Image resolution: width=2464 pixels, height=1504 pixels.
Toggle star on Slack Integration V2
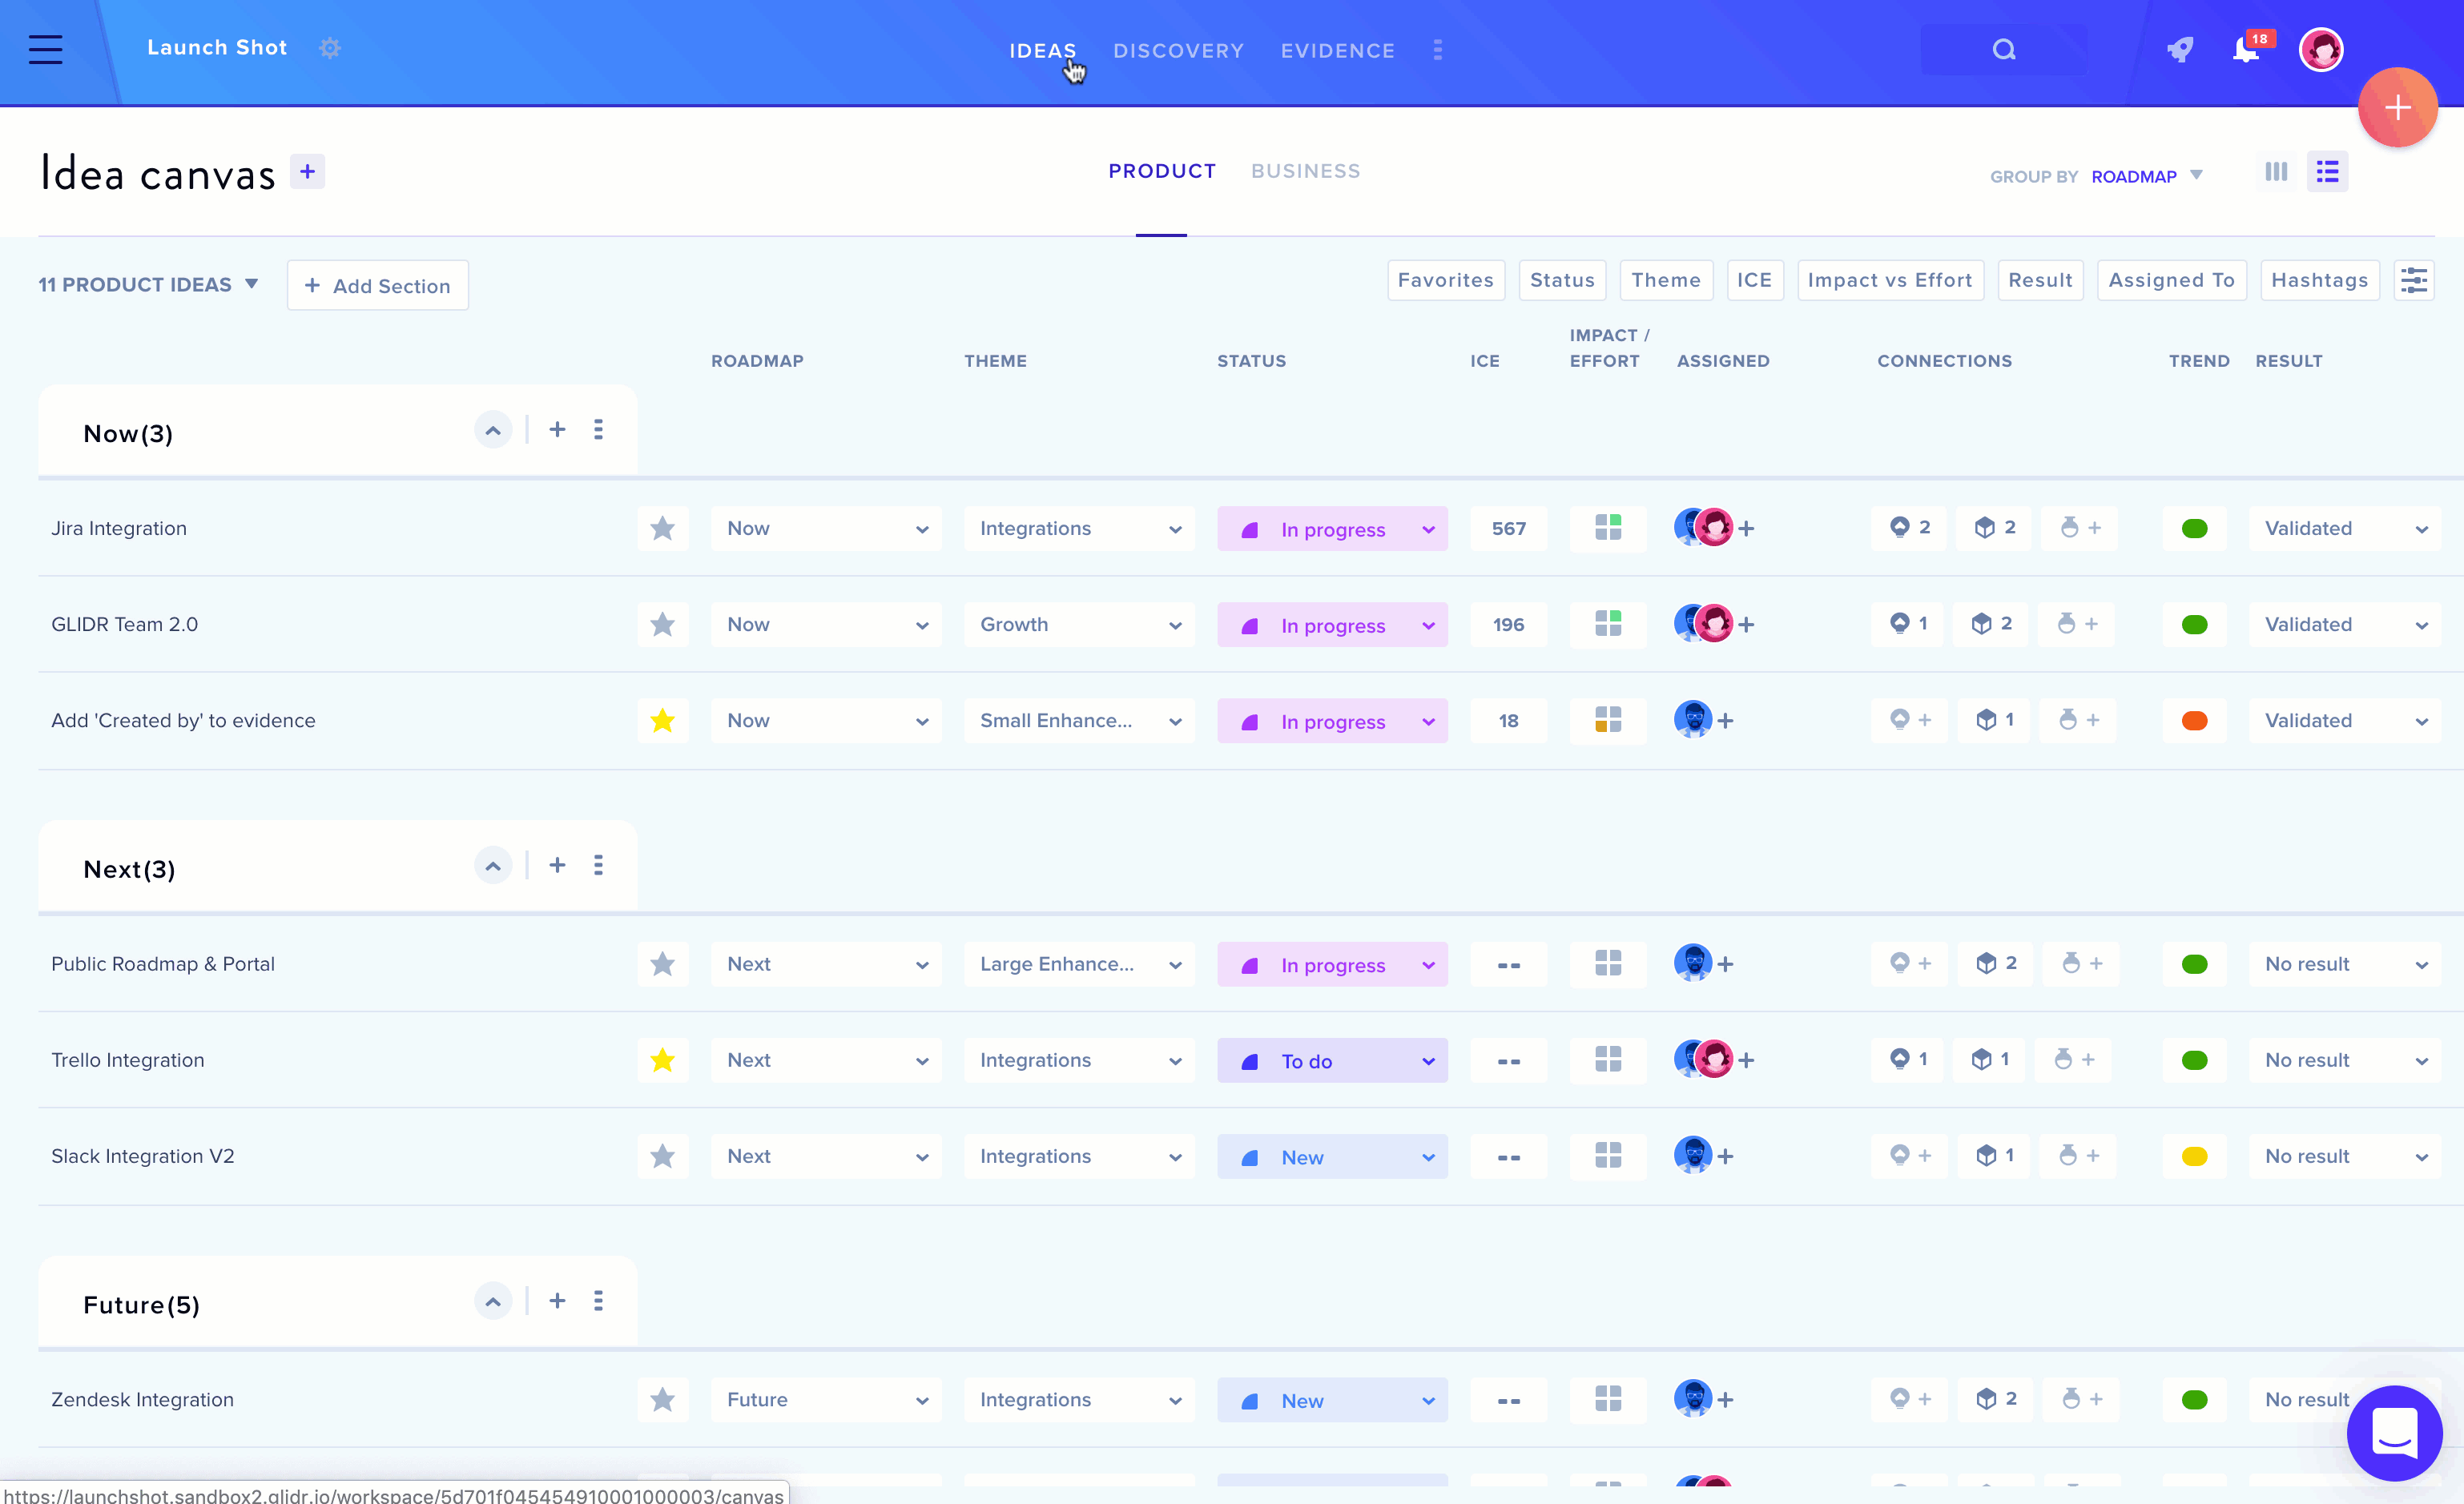(662, 1156)
